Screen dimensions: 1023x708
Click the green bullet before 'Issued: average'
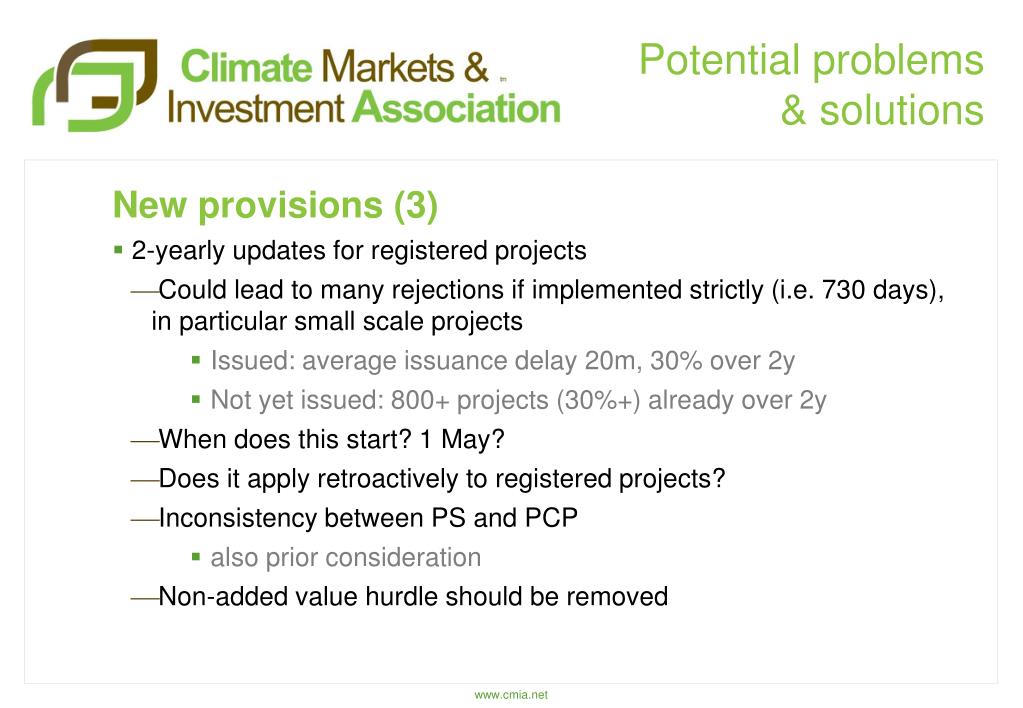pyautogui.click(x=196, y=360)
